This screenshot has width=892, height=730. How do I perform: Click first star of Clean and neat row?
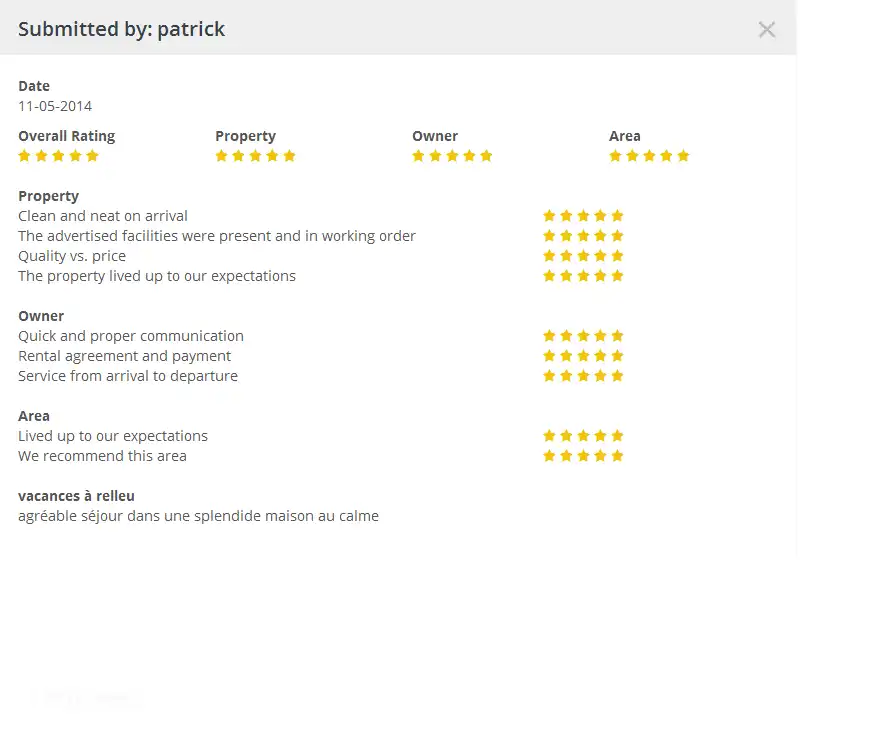[549, 216]
